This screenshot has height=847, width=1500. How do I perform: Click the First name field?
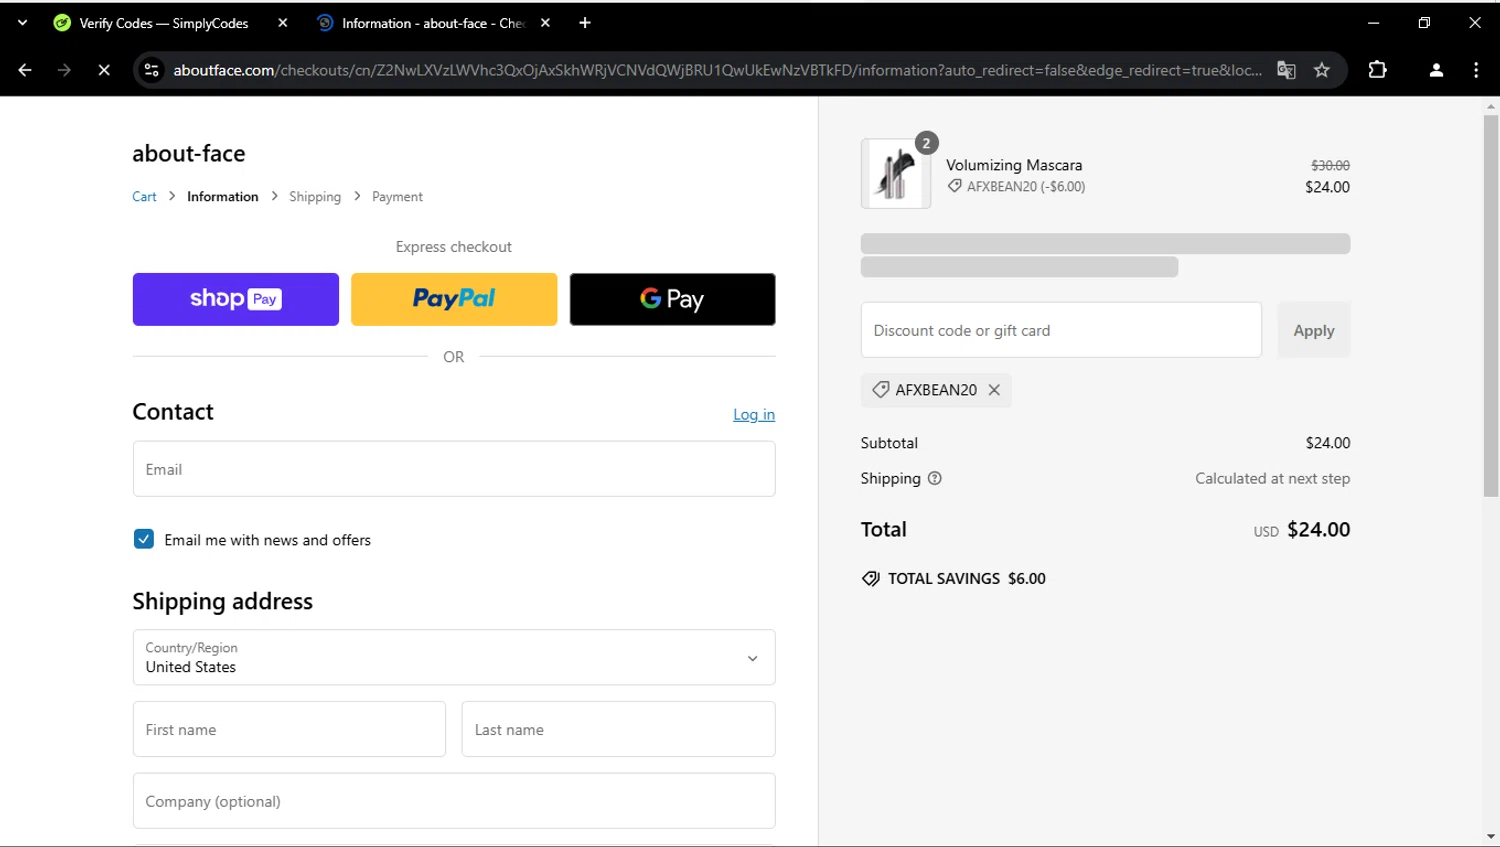click(x=289, y=729)
